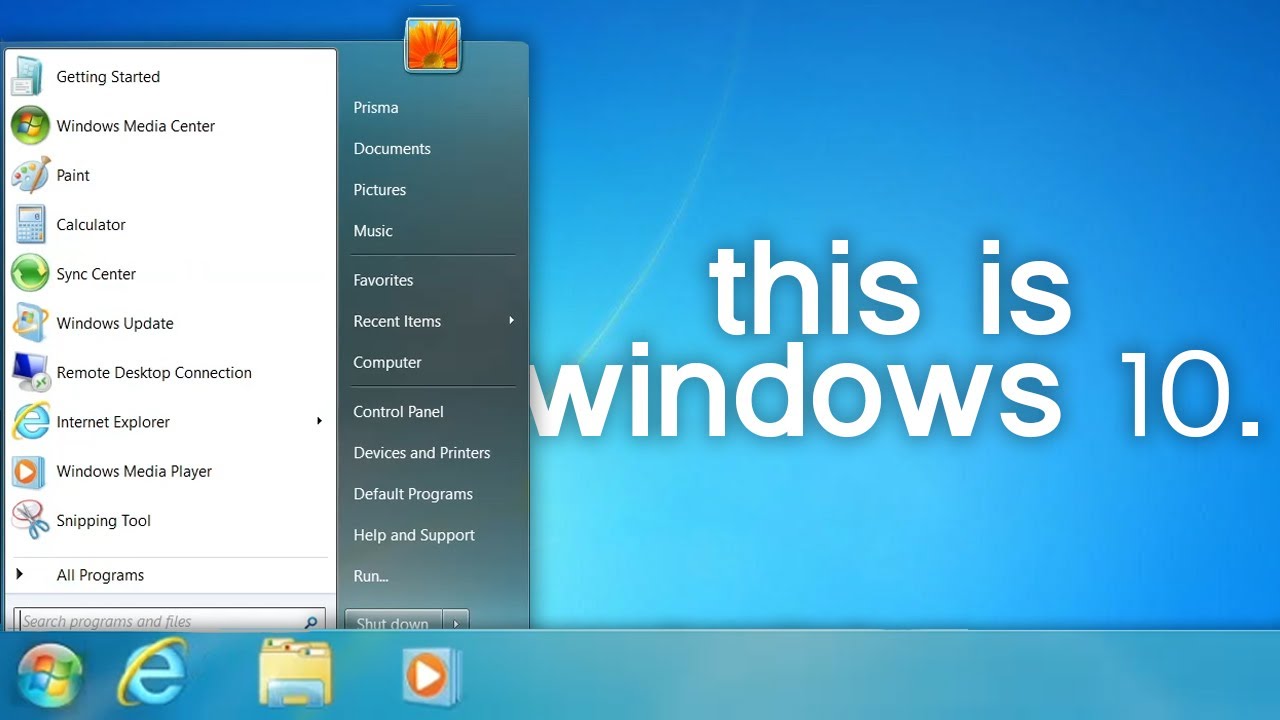Expand All Programs list
1280x720 pixels.
point(100,575)
